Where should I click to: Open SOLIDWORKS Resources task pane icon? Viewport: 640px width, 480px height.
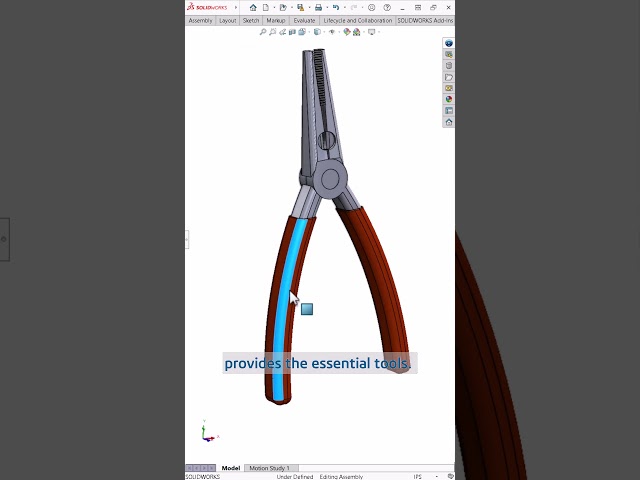pyautogui.click(x=449, y=54)
